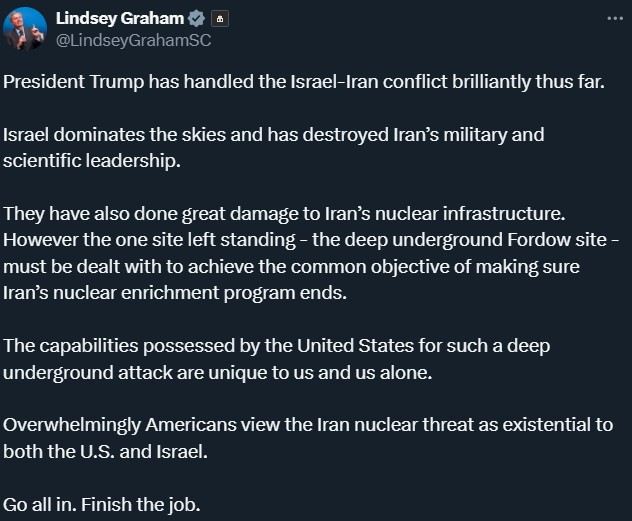Click the 'Go all in. Finish the job.' line
The height and width of the screenshot is (521, 632).
pyautogui.click(x=102, y=504)
